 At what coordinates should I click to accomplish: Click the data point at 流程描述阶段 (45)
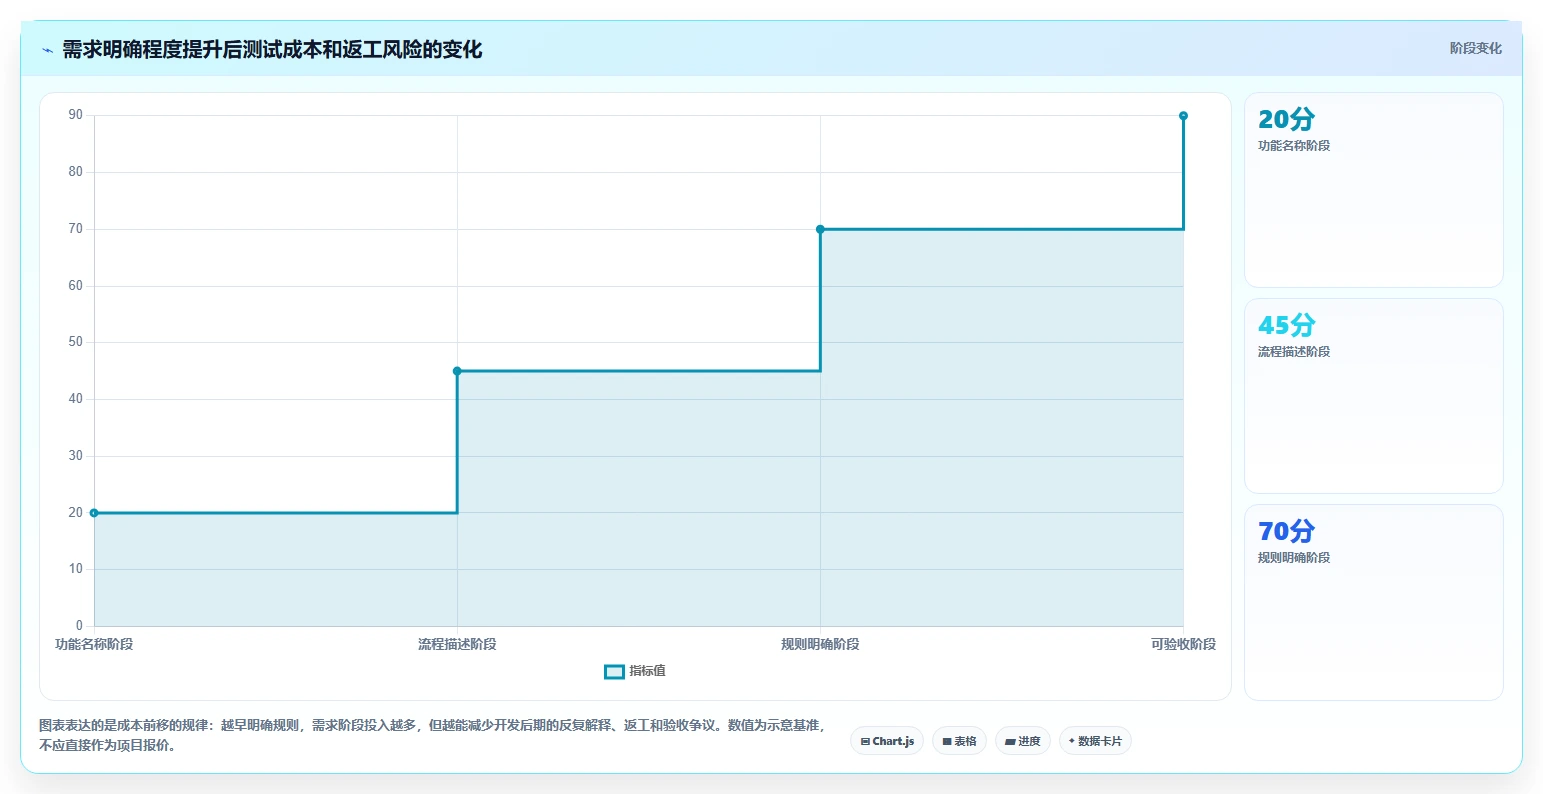457,371
